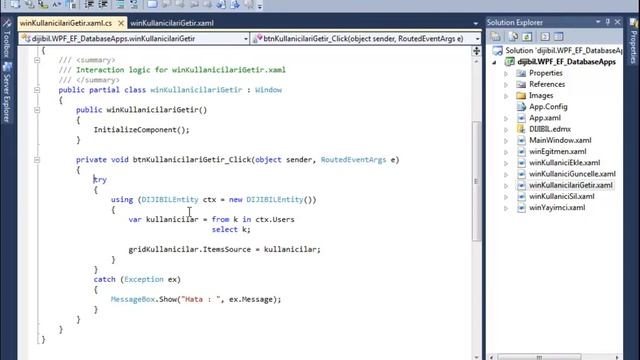Expand App.xaml node
The width and height of the screenshot is (640, 360).
click(x=506, y=118)
